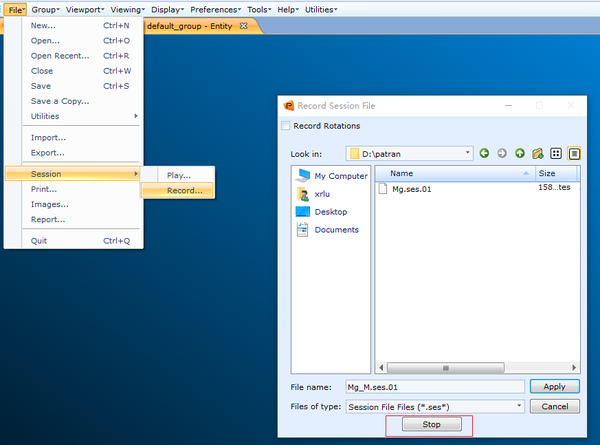The width and height of the screenshot is (600, 445).
Task: Open My Computer in the sidebar
Action: (x=331, y=176)
